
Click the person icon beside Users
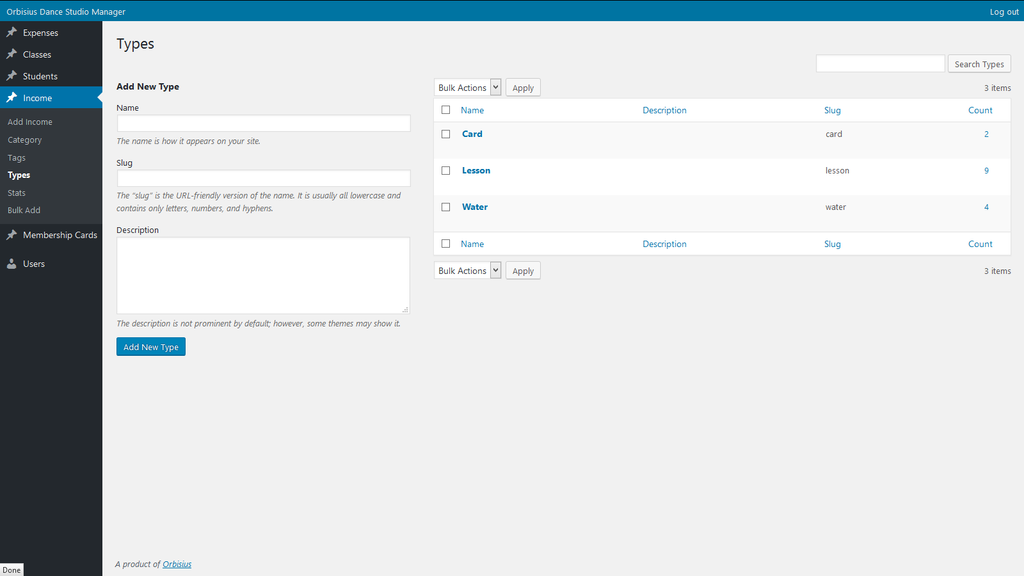point(12,264)
